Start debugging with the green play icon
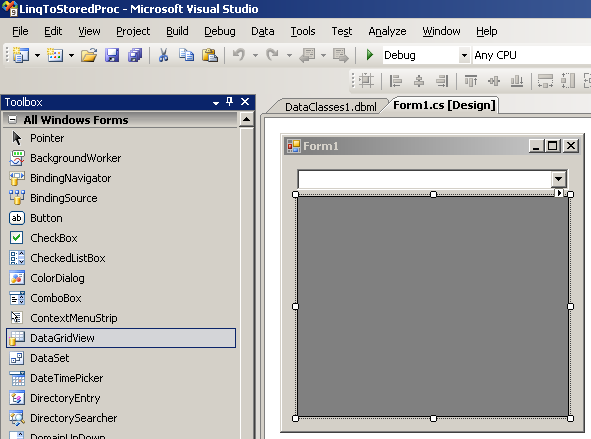The height and width of the screenshot is (439, 591). coord(370,55)
